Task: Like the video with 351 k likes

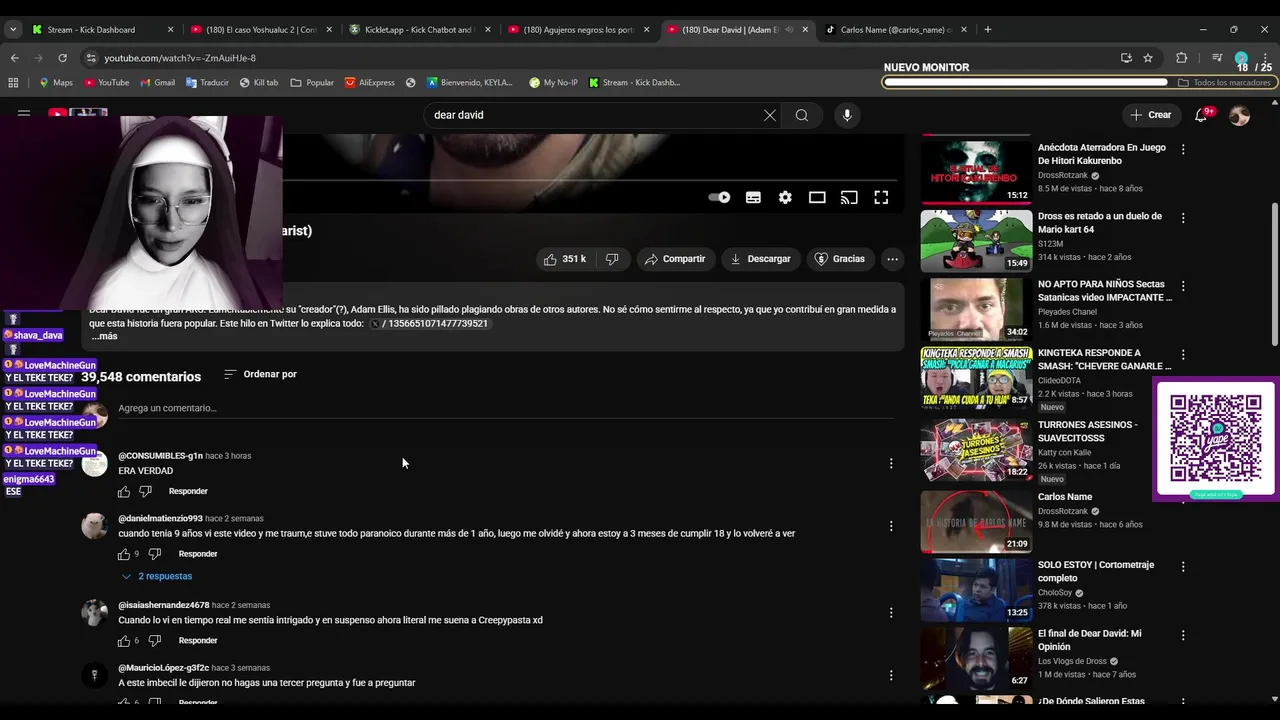Action: [565, 259]
